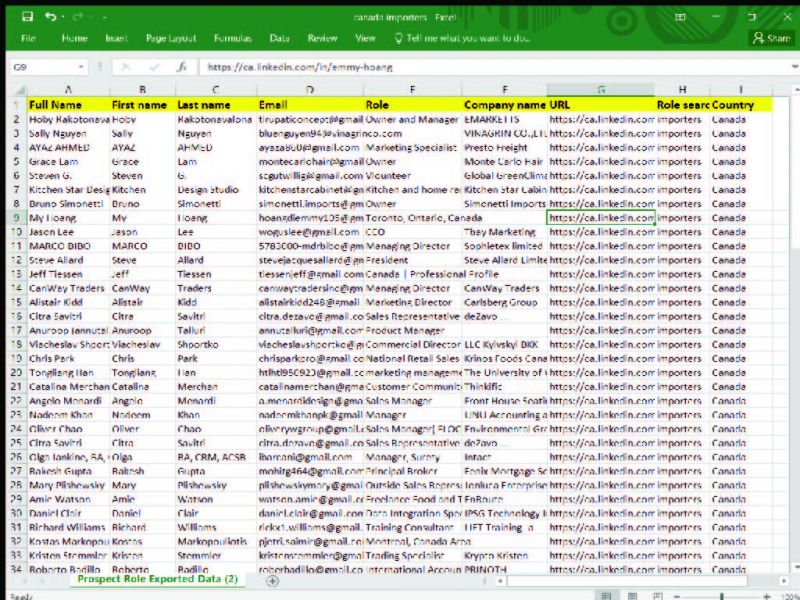The height and width of the screenshot is (600, 800).
Task: Open the Insert ribbon tab
Action: [x=117, y=38]
